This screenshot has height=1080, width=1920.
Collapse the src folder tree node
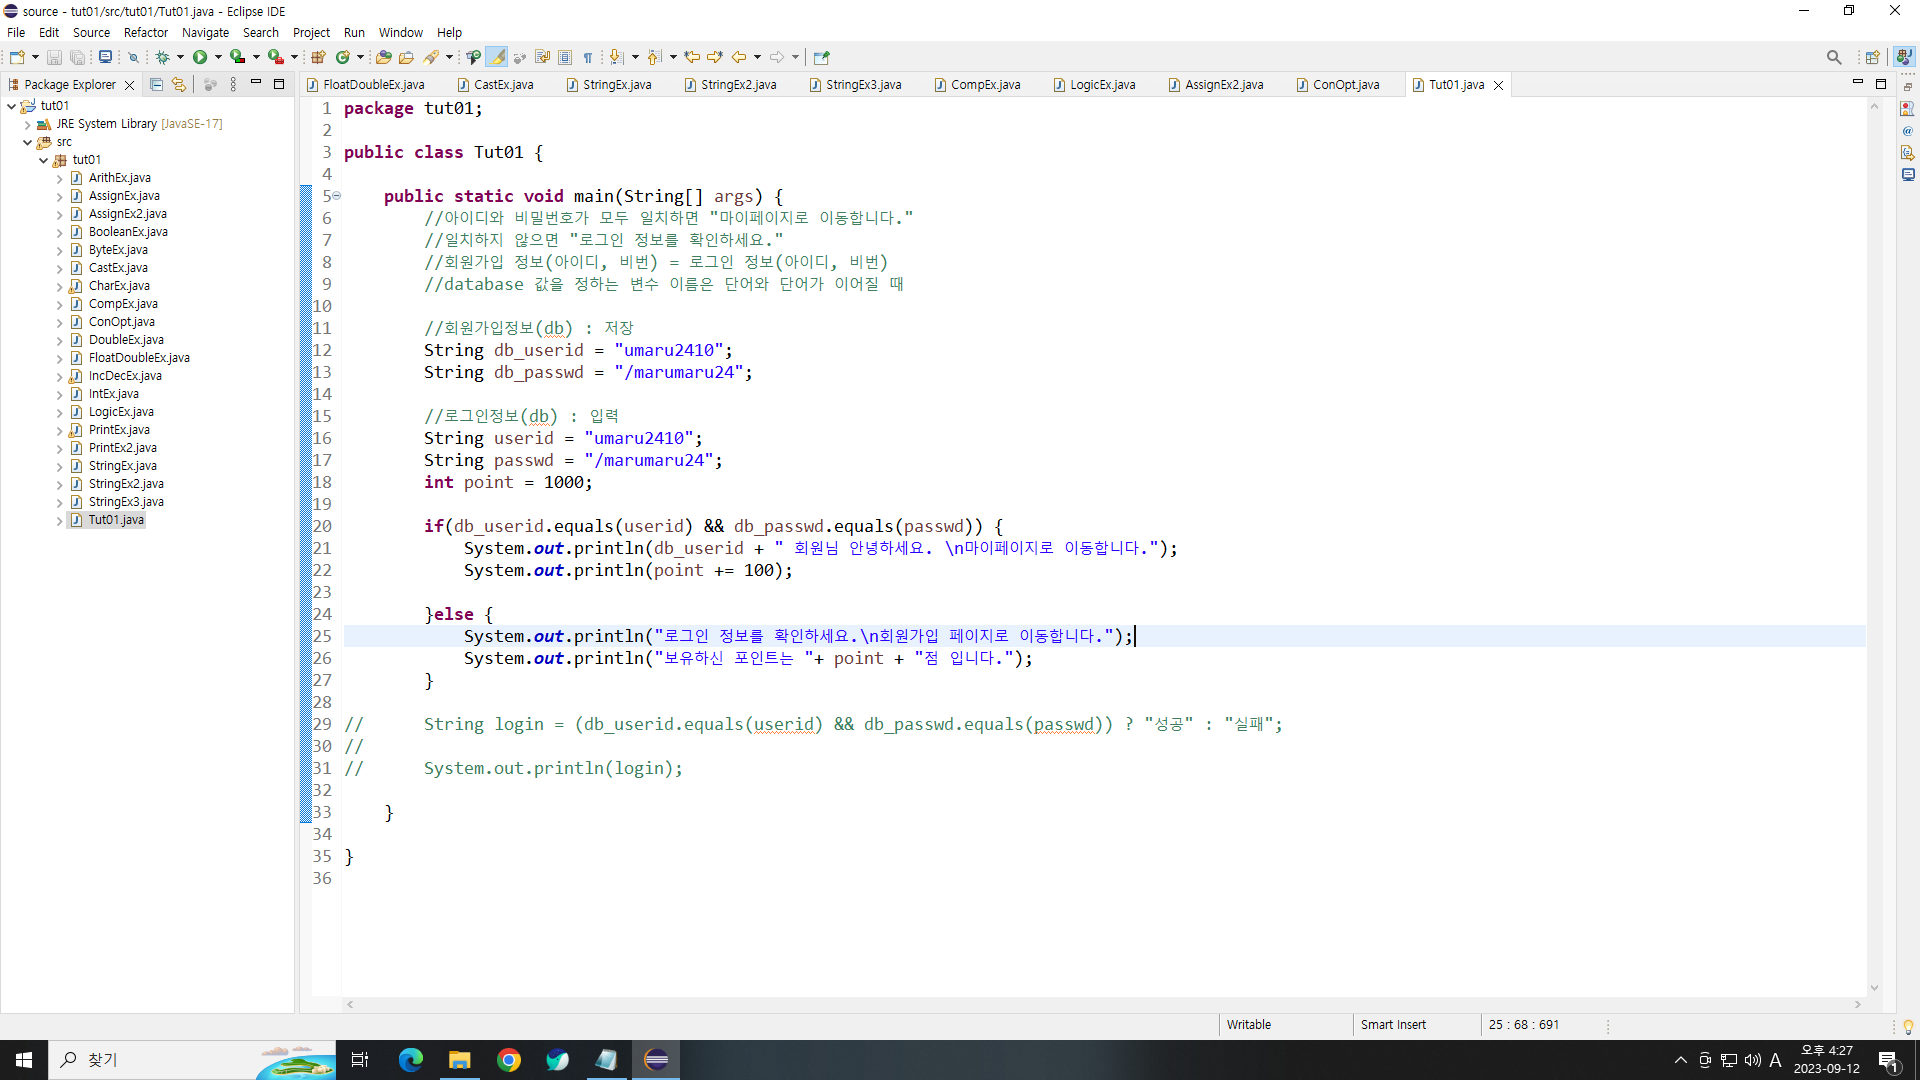pyautogui.click(x=28, y=142)
